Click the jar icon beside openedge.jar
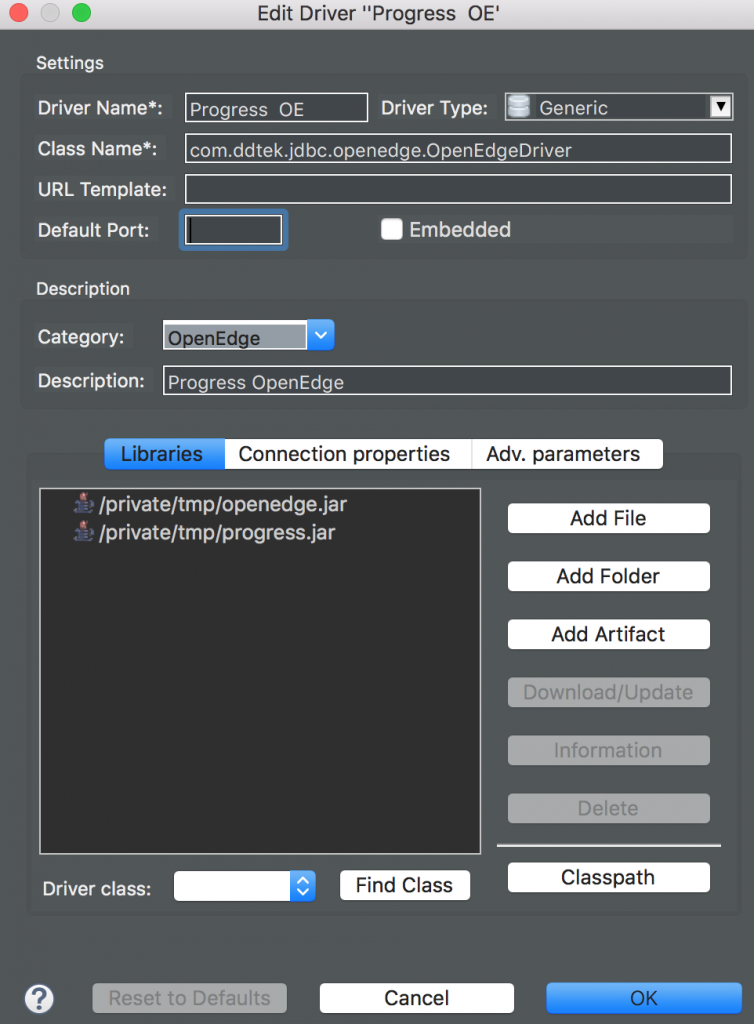The height and width of the screenshot is (1024, 754). click(x=83, y=504)
